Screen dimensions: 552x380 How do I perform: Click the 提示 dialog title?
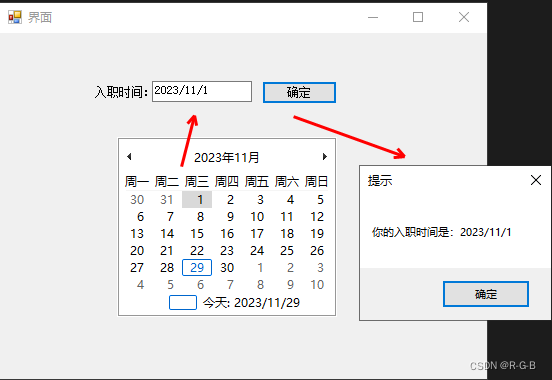(x=380, y=180)
